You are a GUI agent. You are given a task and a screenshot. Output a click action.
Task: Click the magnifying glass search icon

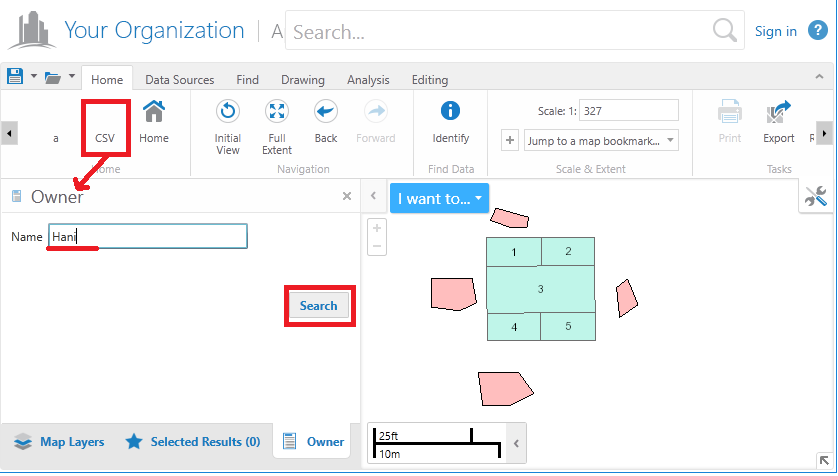[x=725, y=30]
